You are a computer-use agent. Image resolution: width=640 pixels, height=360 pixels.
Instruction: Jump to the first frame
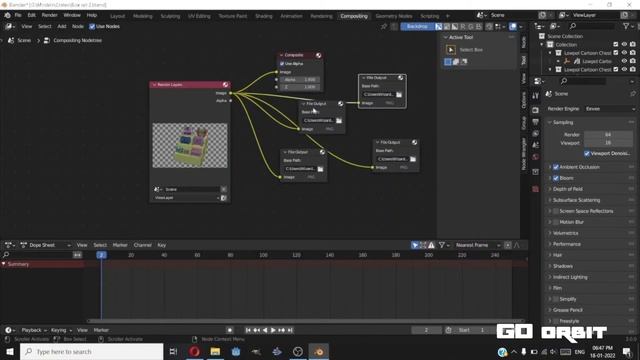pos(248,330)
